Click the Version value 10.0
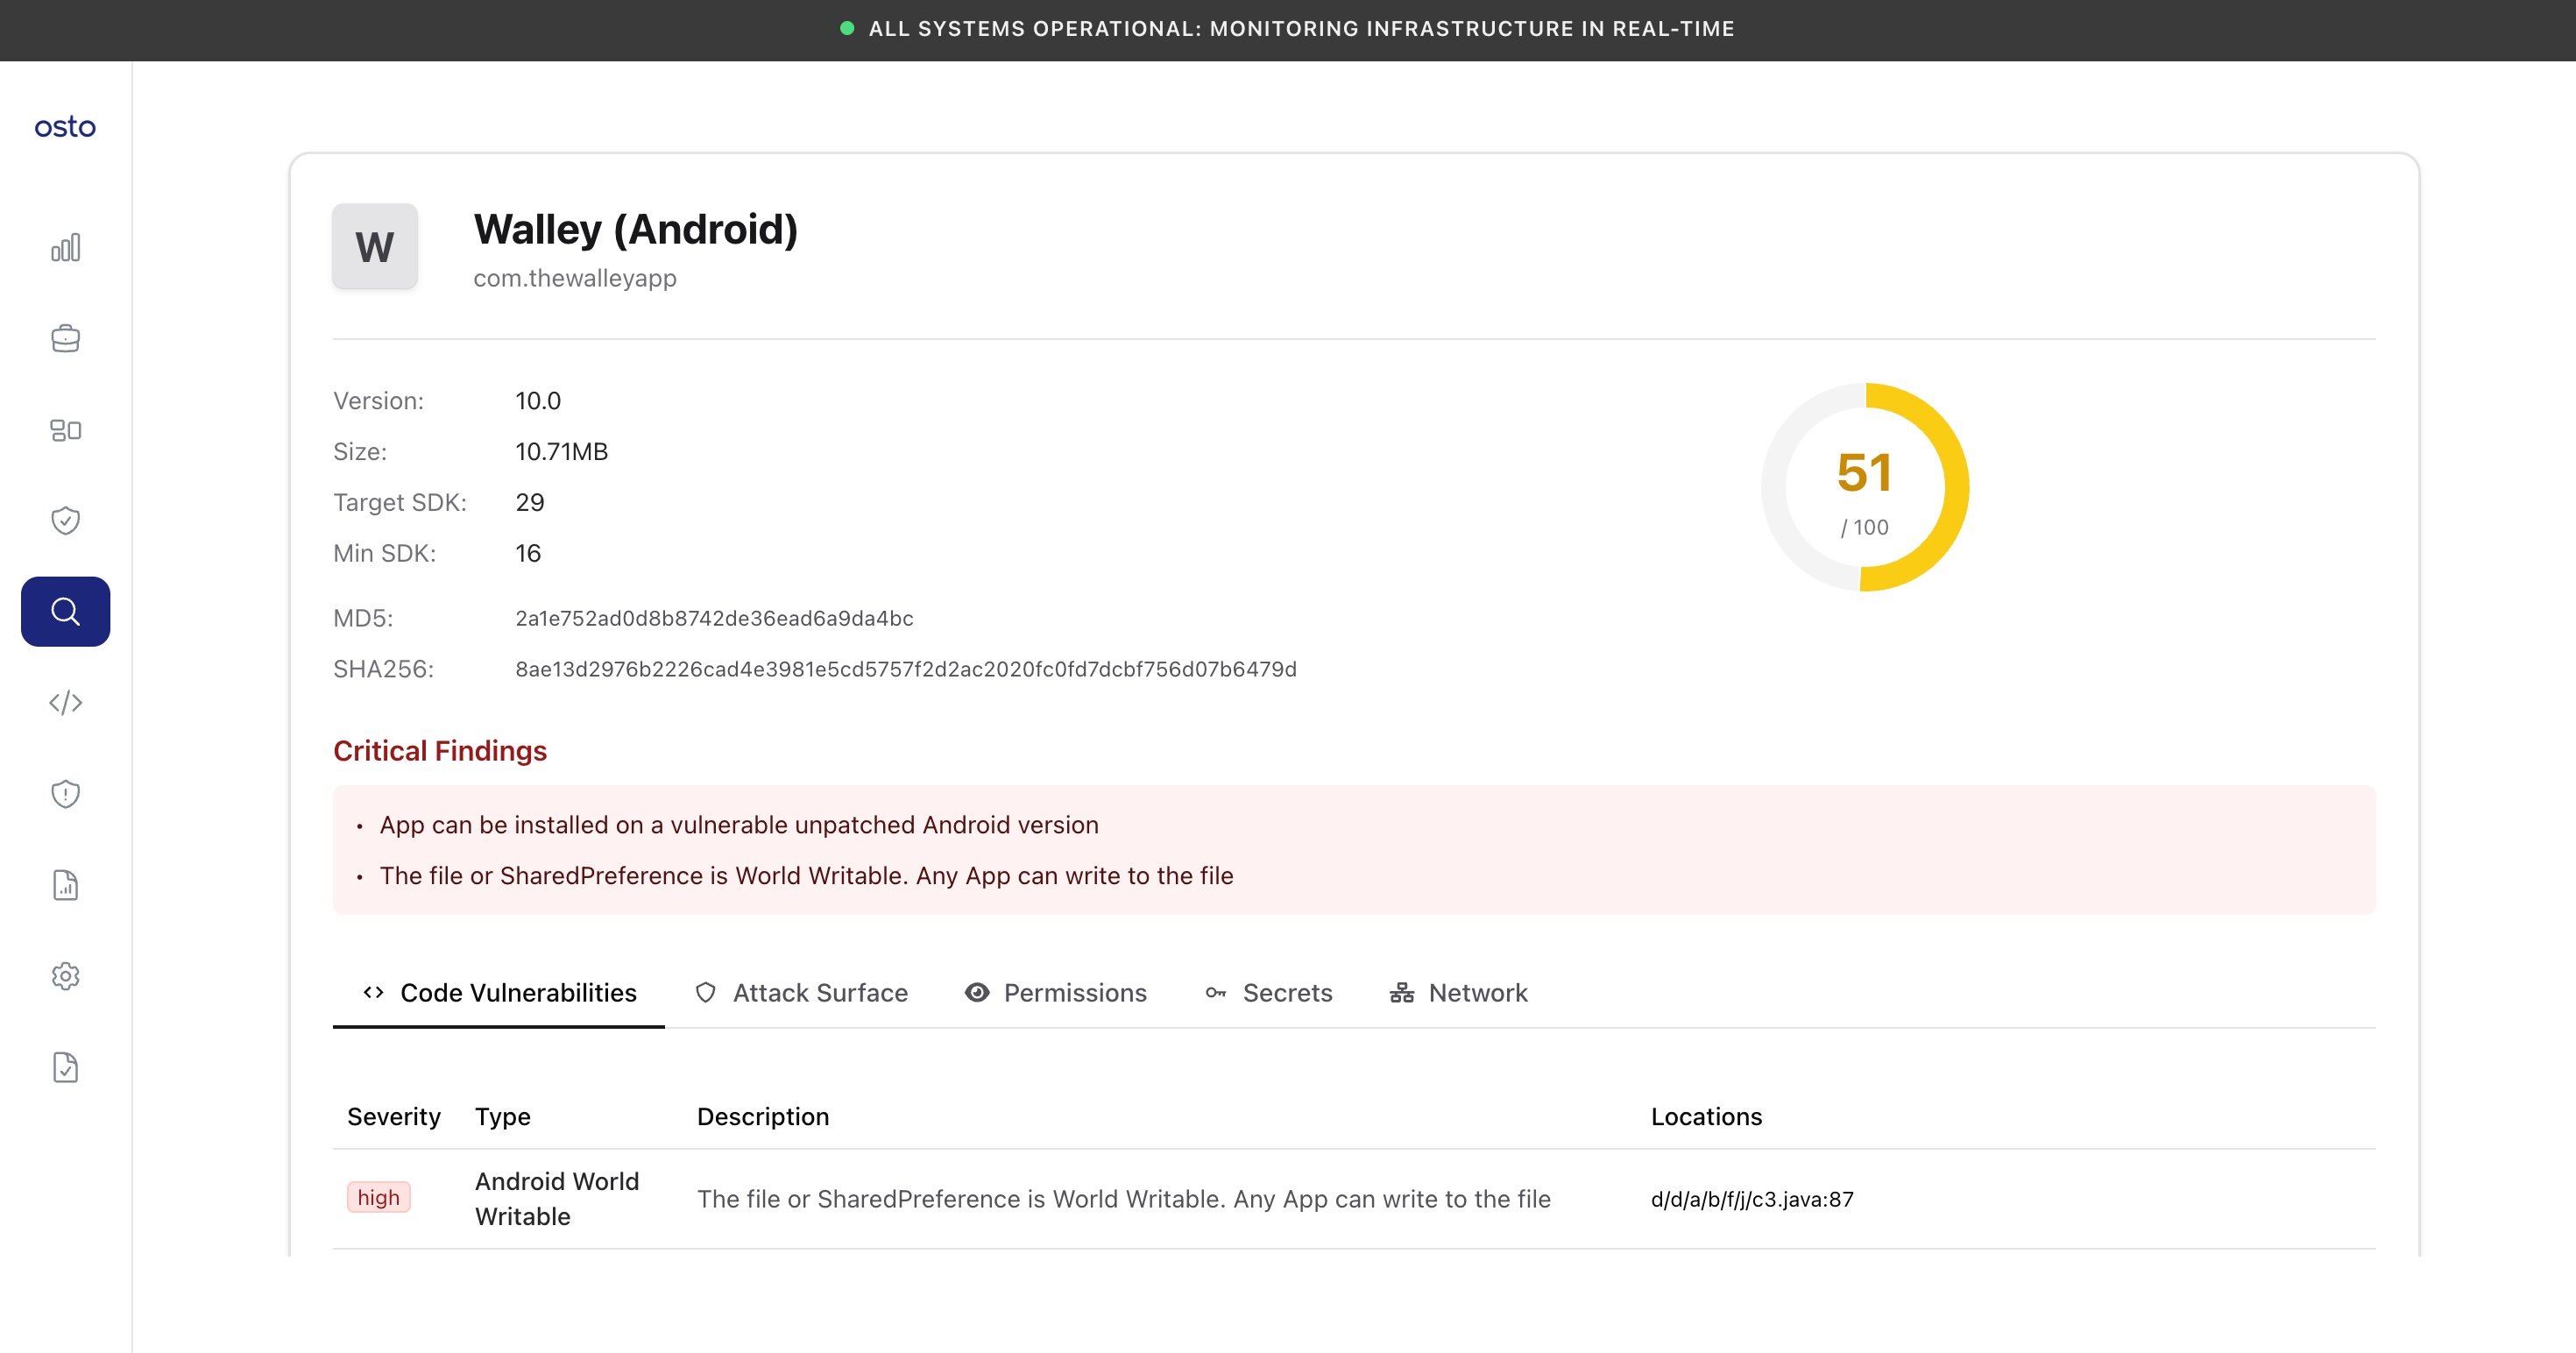The image size is (2576, 1353). (x=538, y=401)
